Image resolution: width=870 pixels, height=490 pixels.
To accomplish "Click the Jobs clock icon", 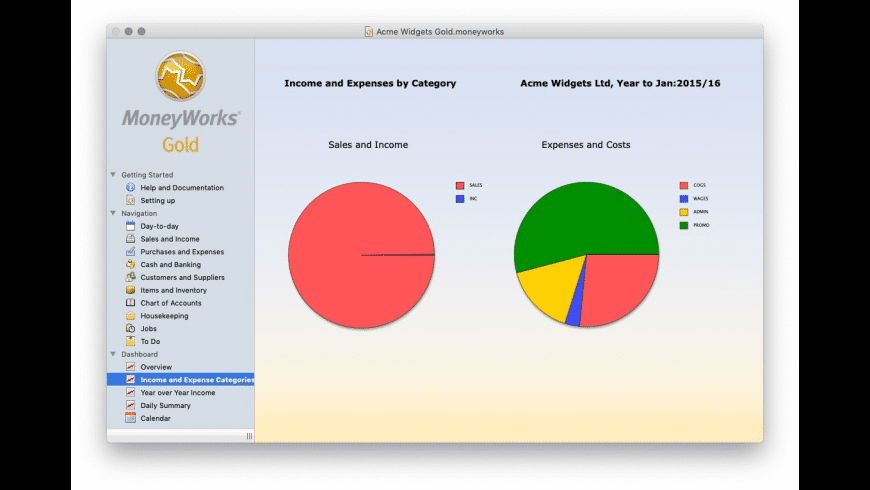I will tap(130, 329).
